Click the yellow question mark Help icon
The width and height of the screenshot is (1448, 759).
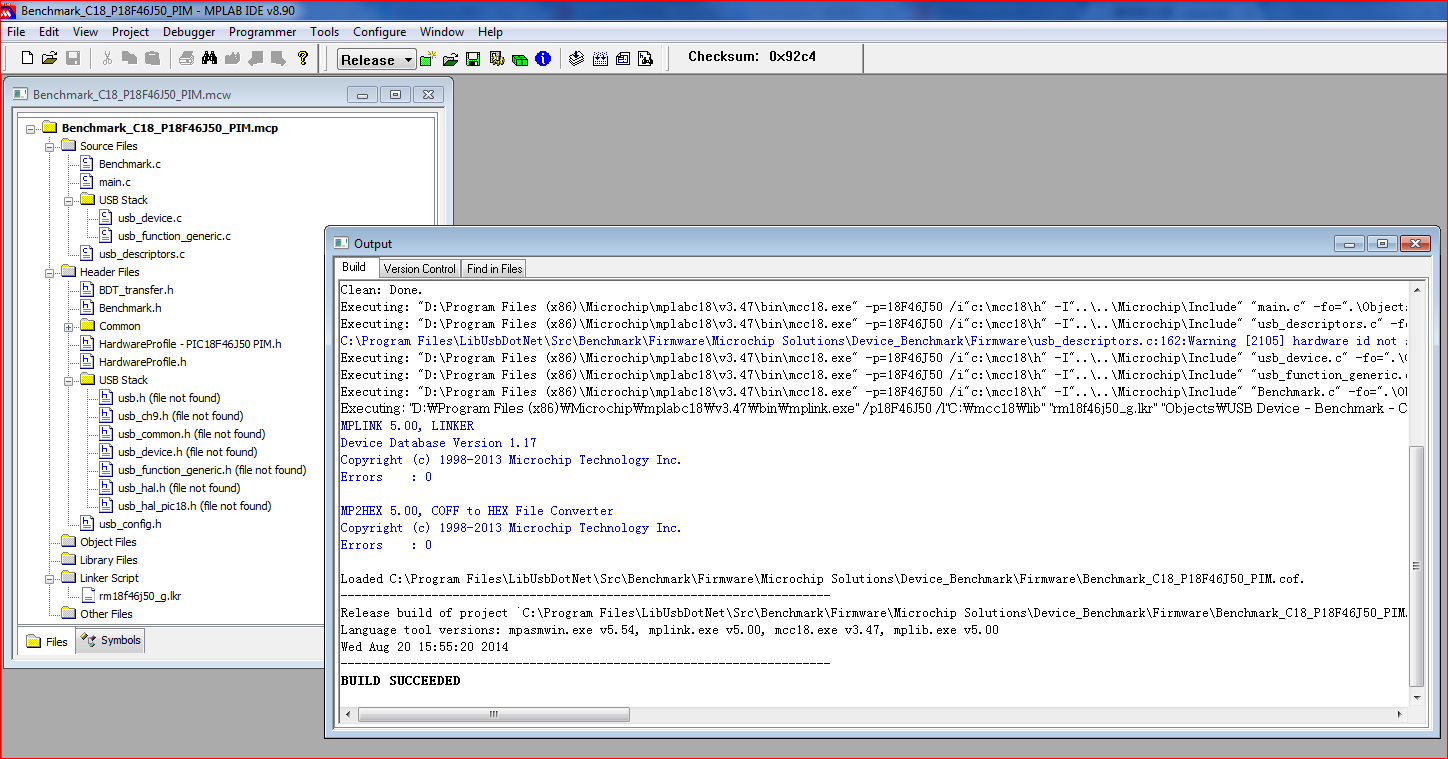(302, 58)
